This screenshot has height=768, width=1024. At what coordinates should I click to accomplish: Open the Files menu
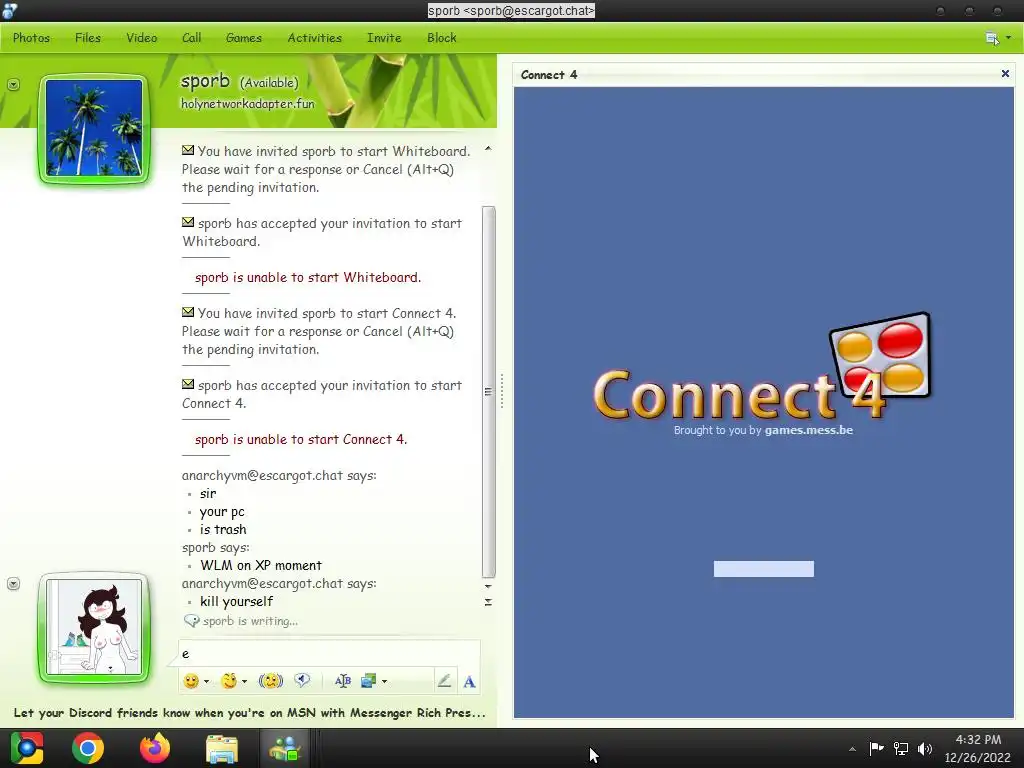point(88,38)
